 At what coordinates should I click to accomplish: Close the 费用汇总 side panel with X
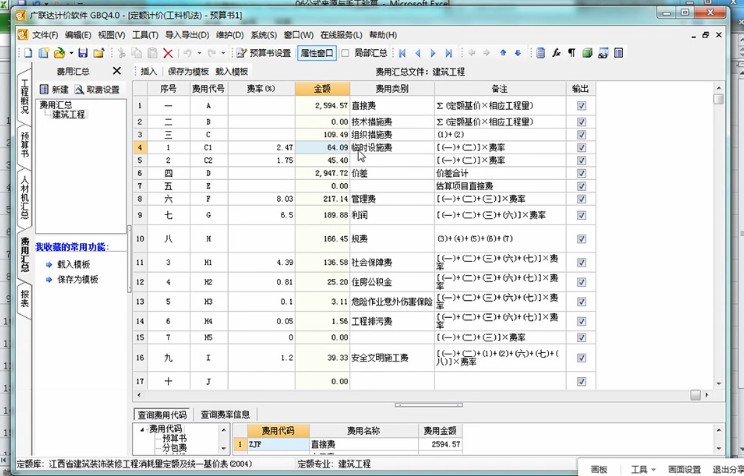(x=117, y=71)
